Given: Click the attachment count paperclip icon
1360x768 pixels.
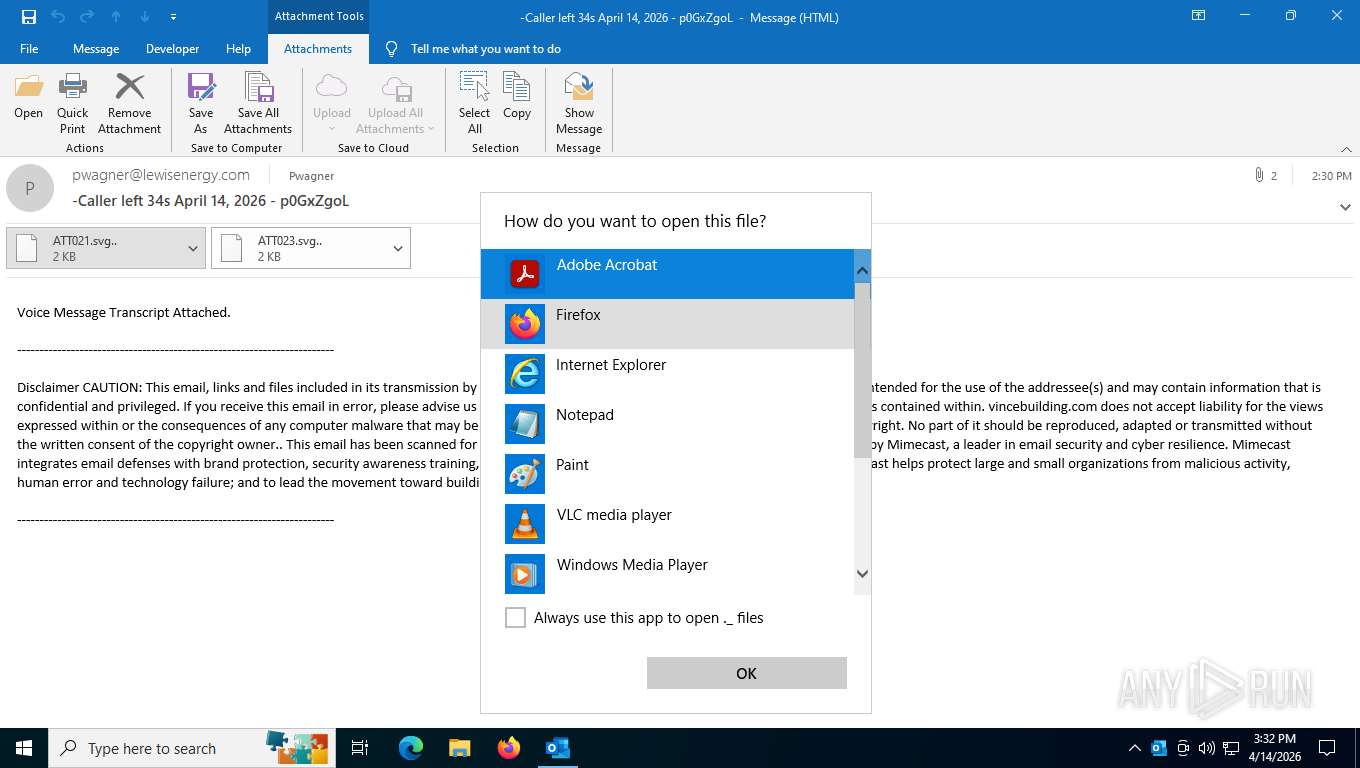Looking at the screenshot, I should (x=1259, y=175).
